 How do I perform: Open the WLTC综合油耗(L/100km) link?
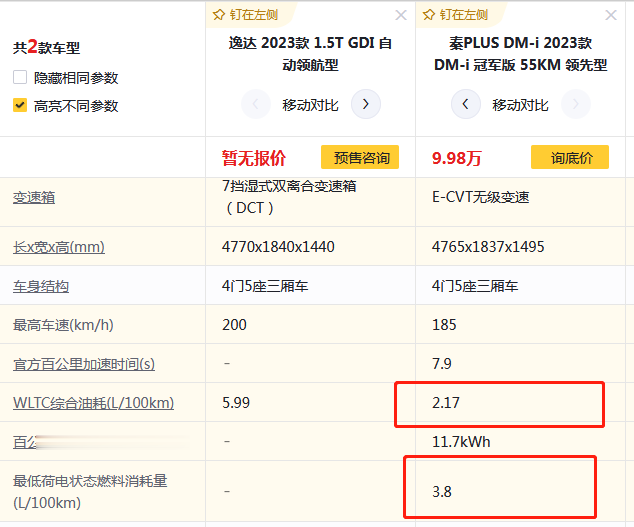pos(93,403)
